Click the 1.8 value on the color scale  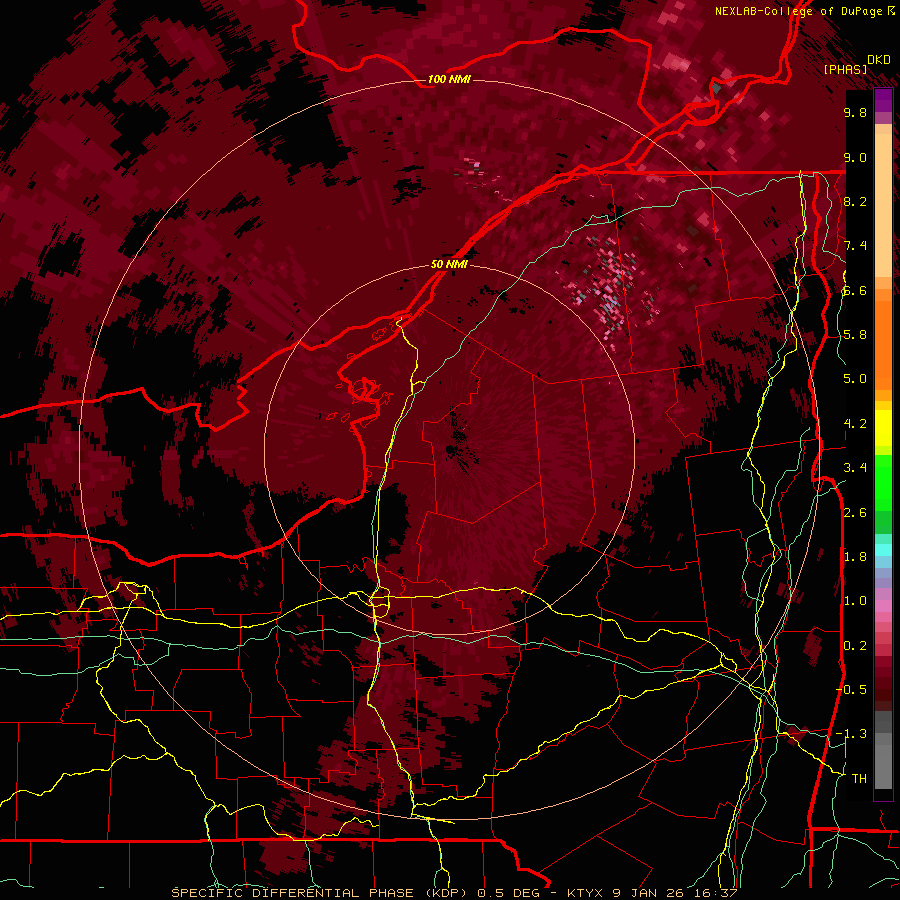coord(855,557)
